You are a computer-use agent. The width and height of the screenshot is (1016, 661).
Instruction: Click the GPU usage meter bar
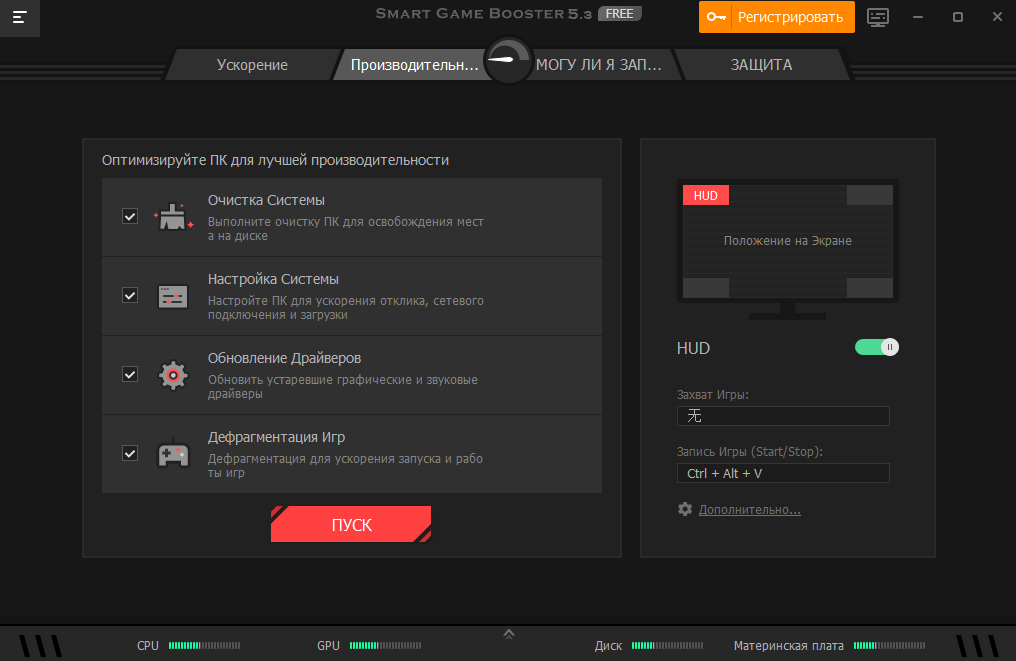(386, 645)
